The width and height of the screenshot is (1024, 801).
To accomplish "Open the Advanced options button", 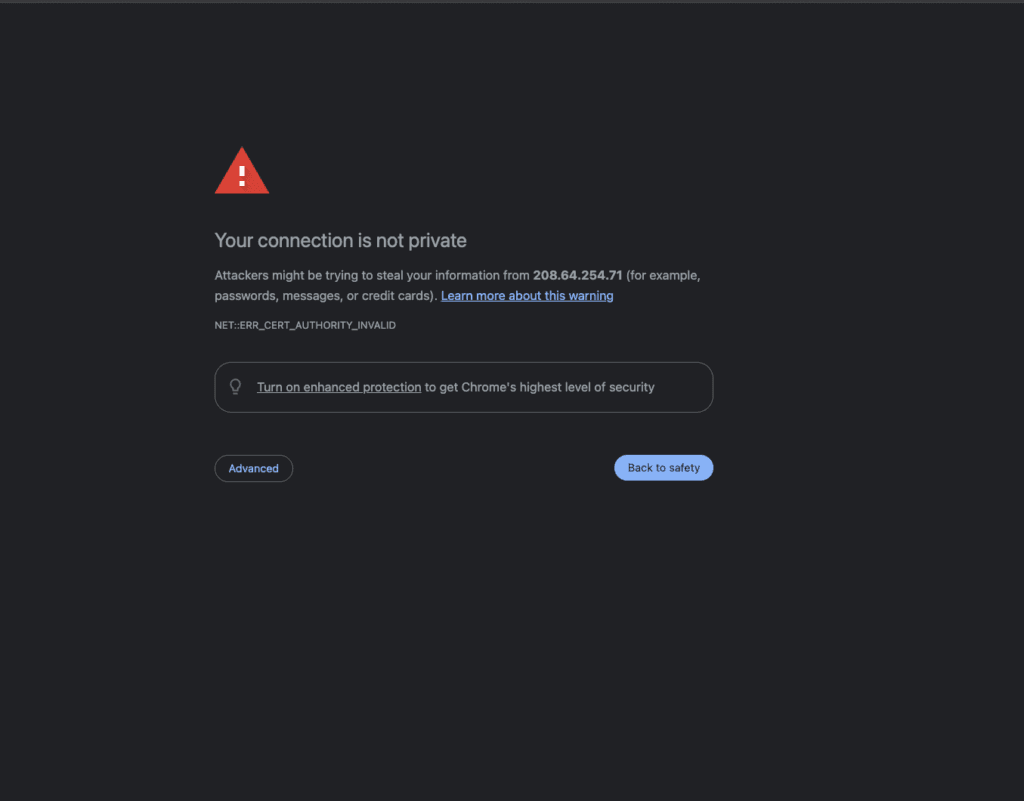I will click(253, 468).
